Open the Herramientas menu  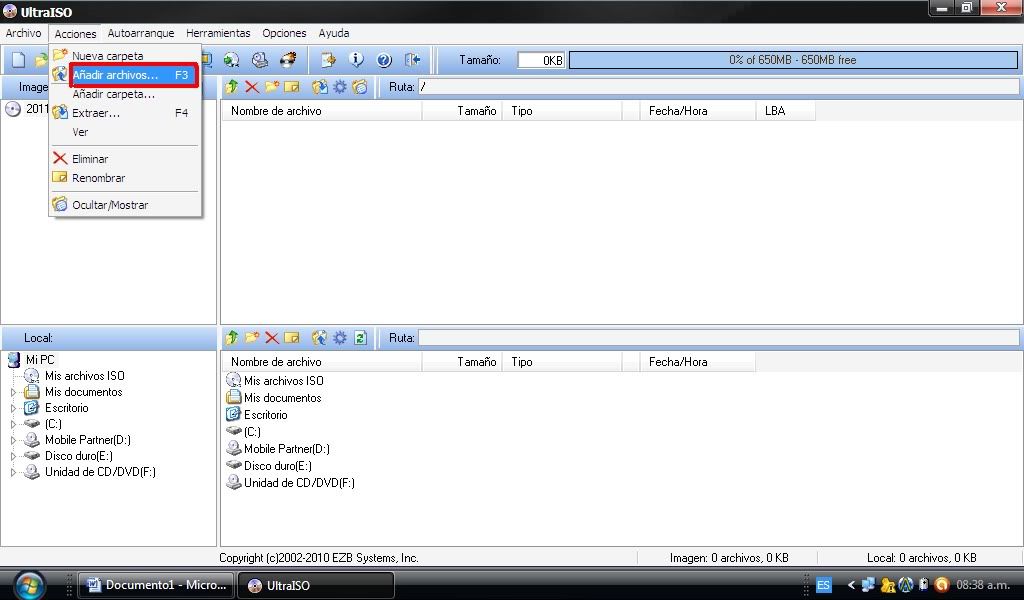[x=218, y=33]
